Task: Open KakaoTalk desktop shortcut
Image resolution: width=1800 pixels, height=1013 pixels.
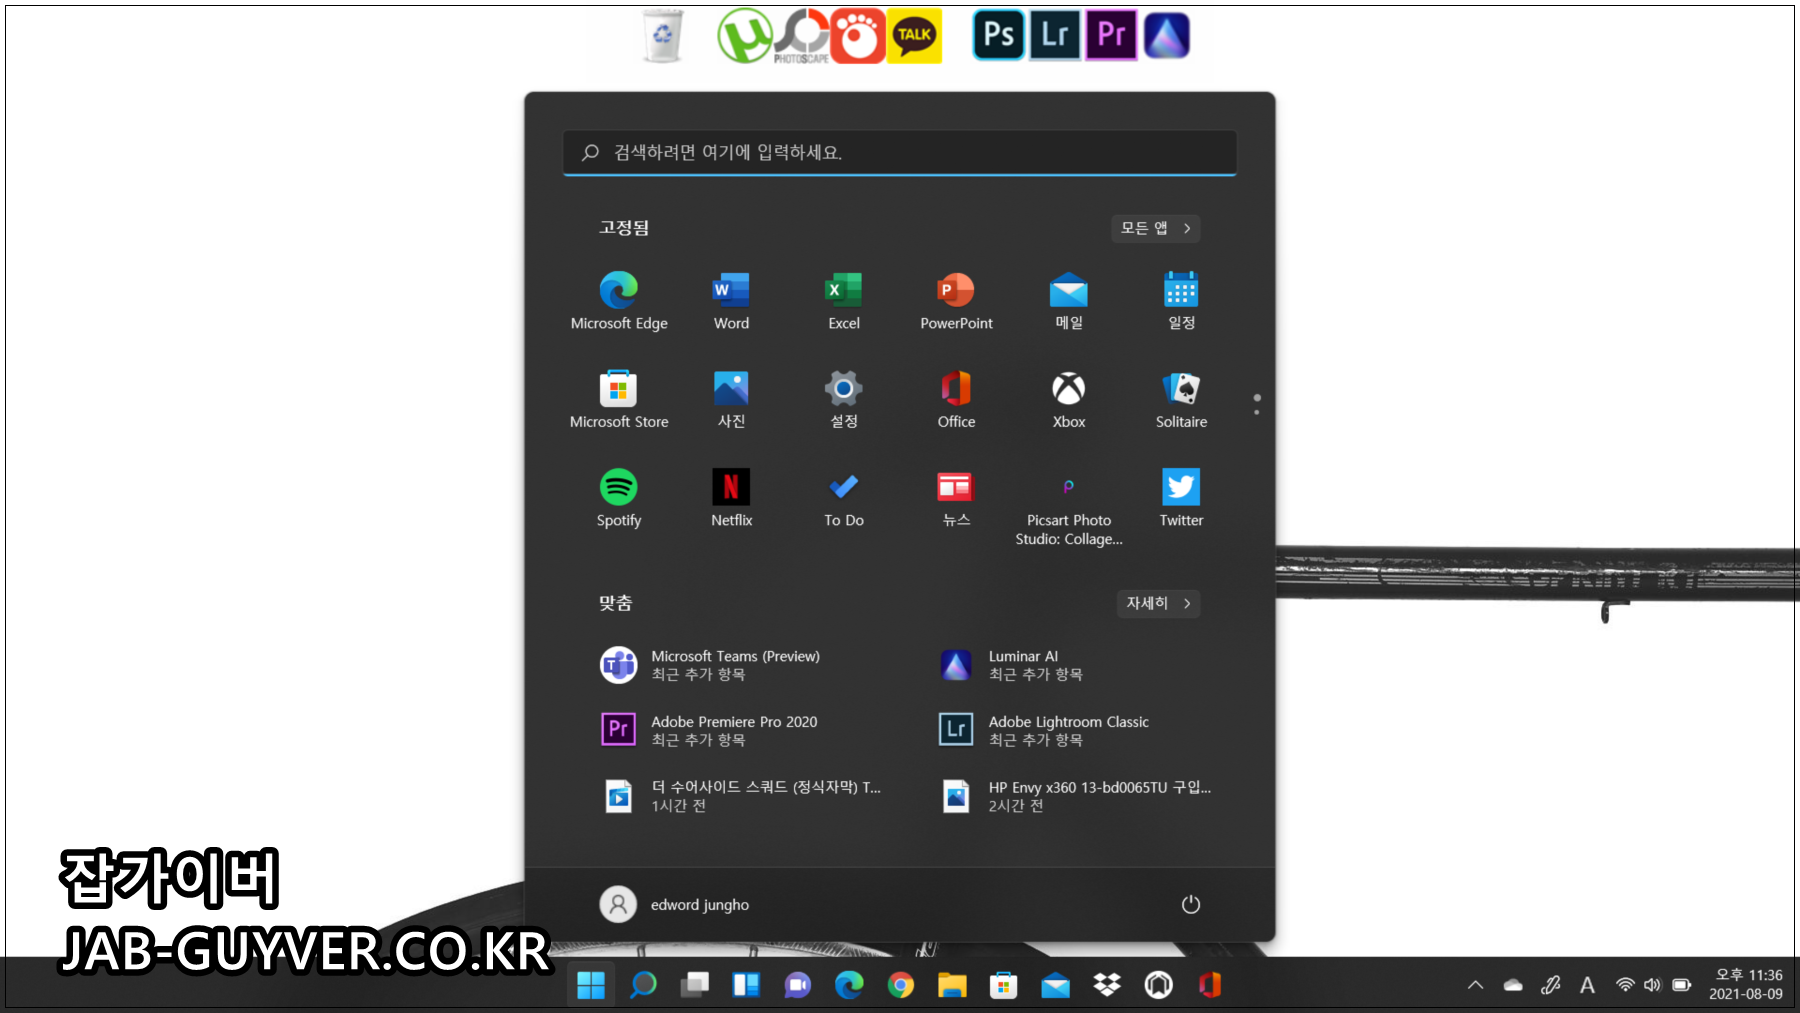Action: click(914, 36)
